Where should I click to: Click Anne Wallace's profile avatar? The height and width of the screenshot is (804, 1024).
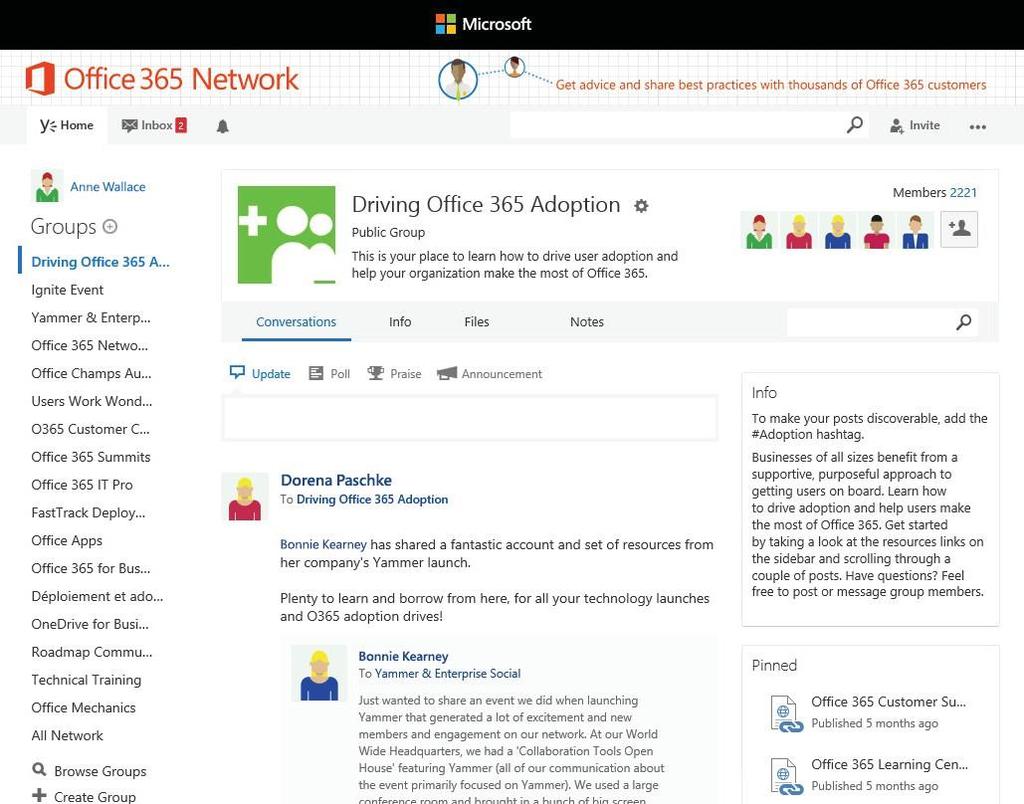[x=46, y=187]
